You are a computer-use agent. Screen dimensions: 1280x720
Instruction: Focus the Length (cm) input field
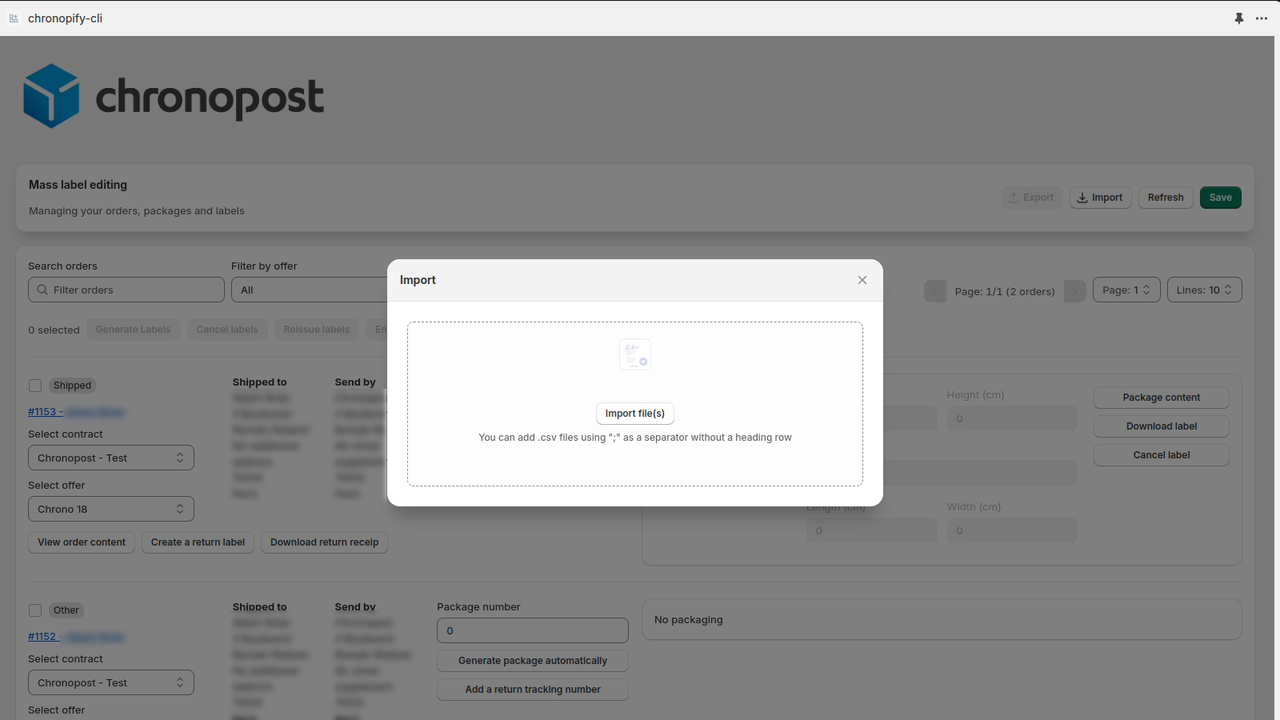(x=872, y=530)
